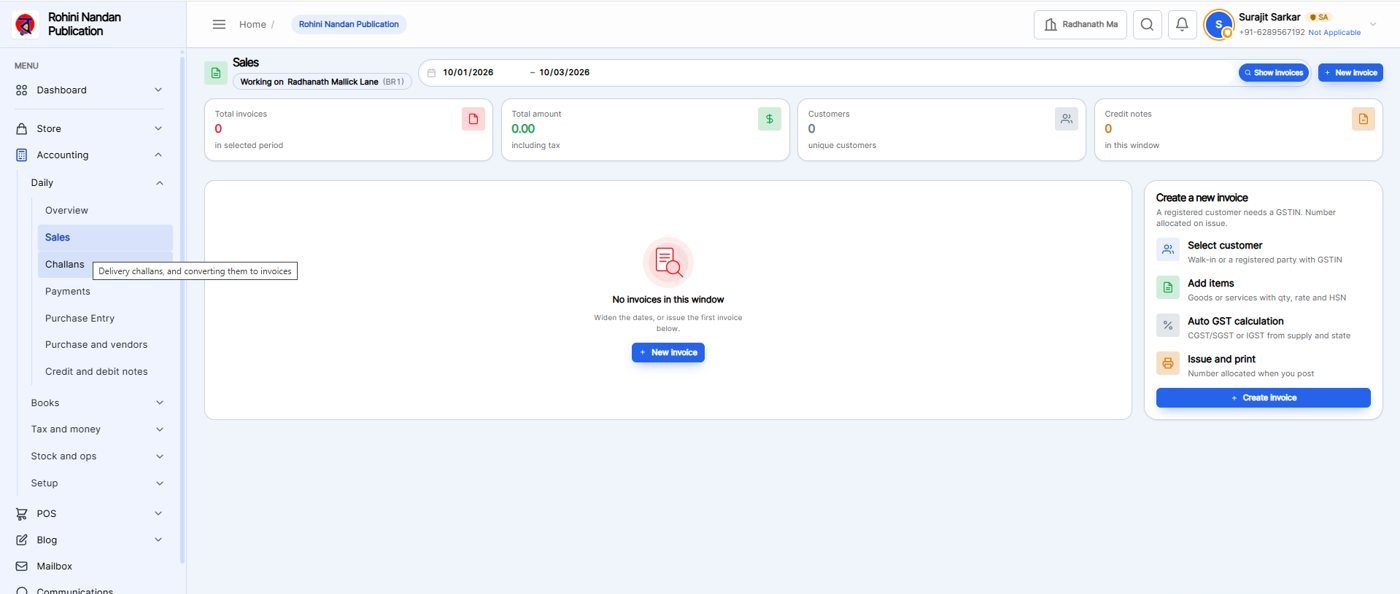Viewport: 1400px width, 594px height.
Task: Click the Show invoices button
Action: (1274, 73)
